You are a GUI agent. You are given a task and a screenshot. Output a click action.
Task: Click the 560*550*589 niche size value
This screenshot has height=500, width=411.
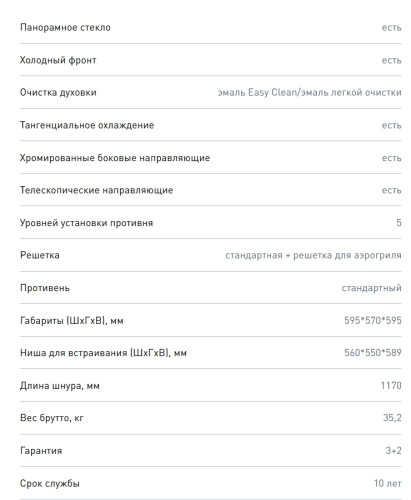click(x=373, y=353)
